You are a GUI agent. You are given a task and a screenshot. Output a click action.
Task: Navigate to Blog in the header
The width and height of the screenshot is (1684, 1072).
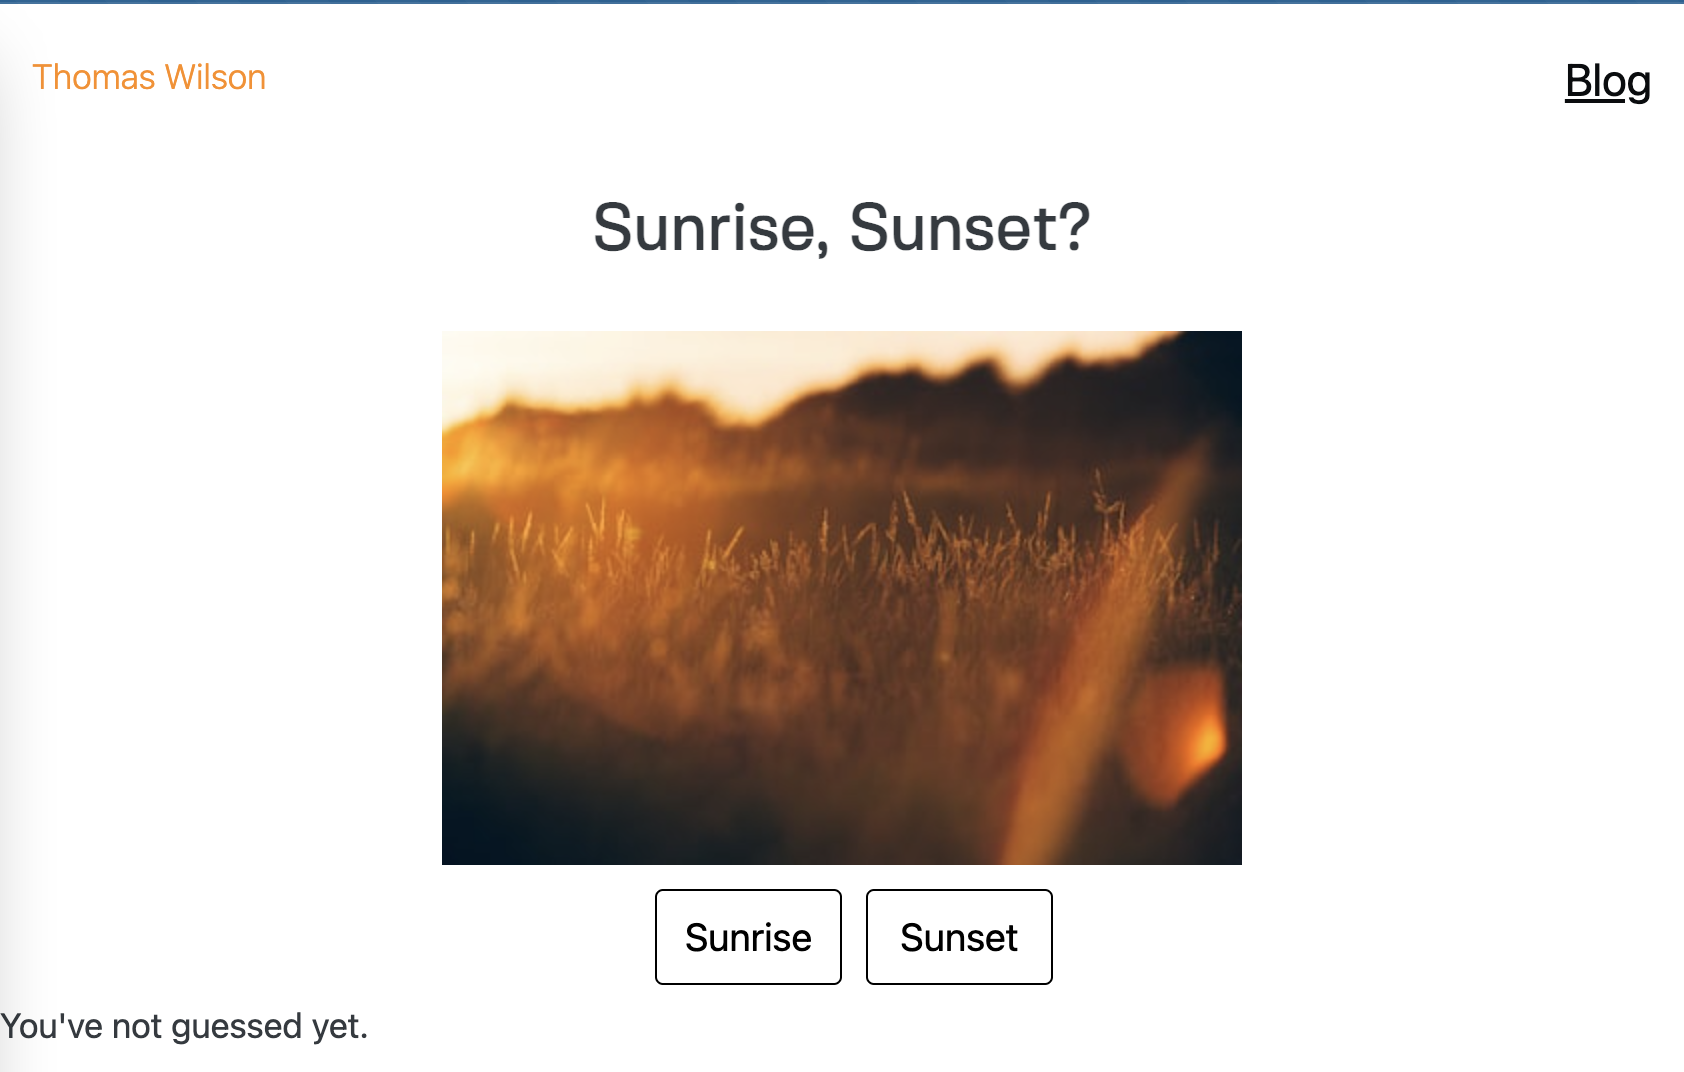tap(1607, 81)
